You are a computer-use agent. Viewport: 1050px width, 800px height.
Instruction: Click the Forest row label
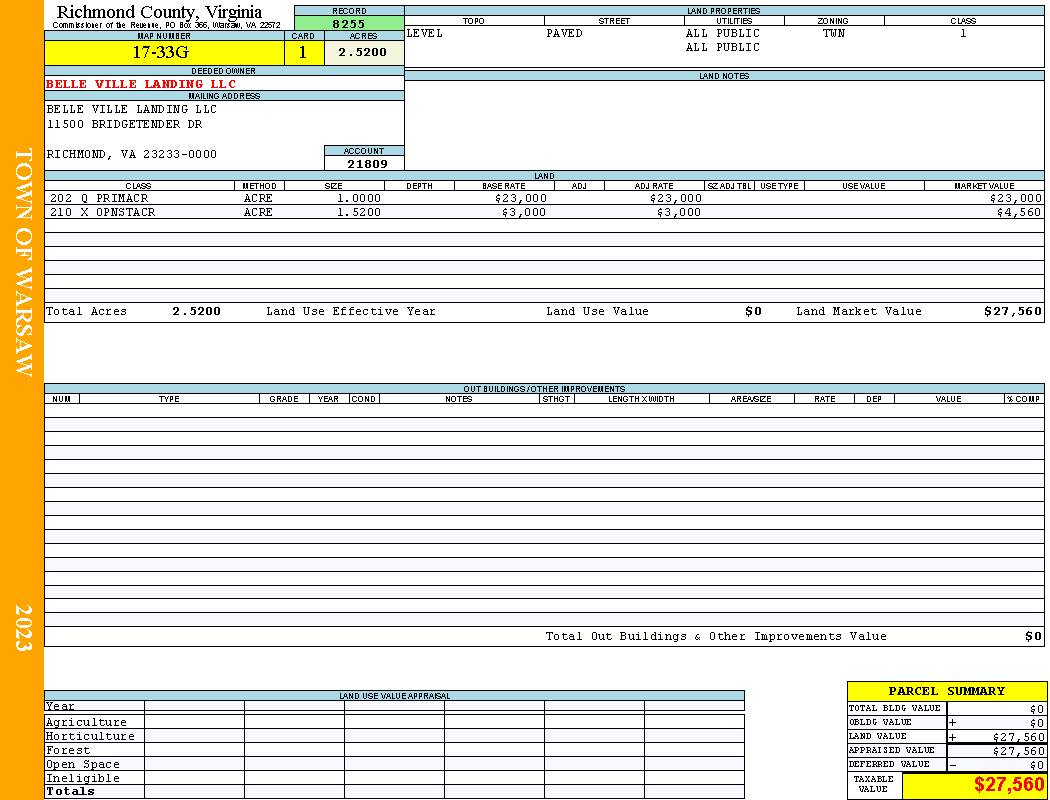68,750
